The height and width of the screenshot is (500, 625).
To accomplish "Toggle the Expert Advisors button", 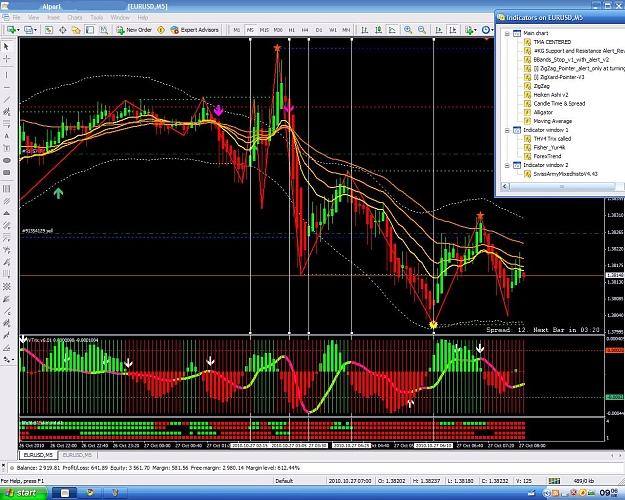I will point(195,30).
